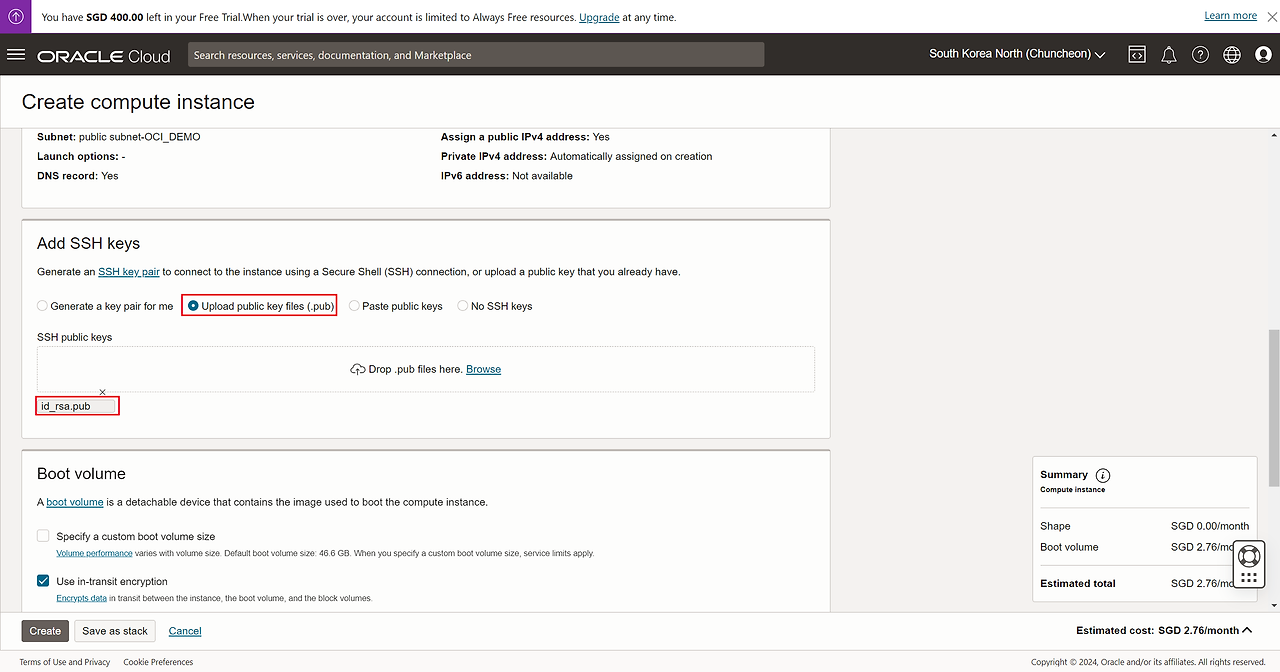This screenshot has height=672, width=1280.
Task: Click the purple upgrade arrow icon
Action: (x=16, y=17)
